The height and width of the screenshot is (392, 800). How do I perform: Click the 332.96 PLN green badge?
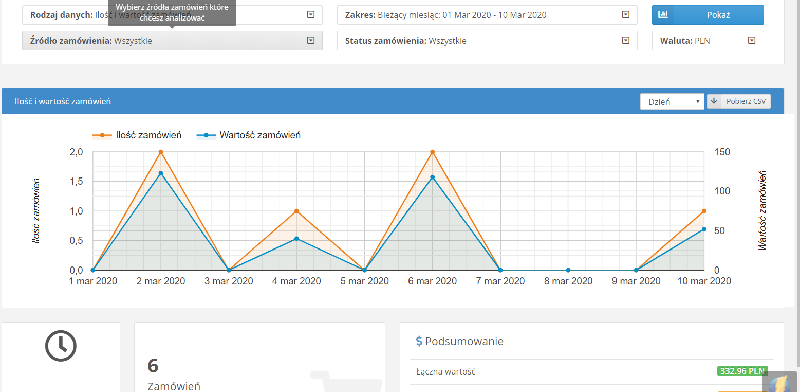click(742, 371)
